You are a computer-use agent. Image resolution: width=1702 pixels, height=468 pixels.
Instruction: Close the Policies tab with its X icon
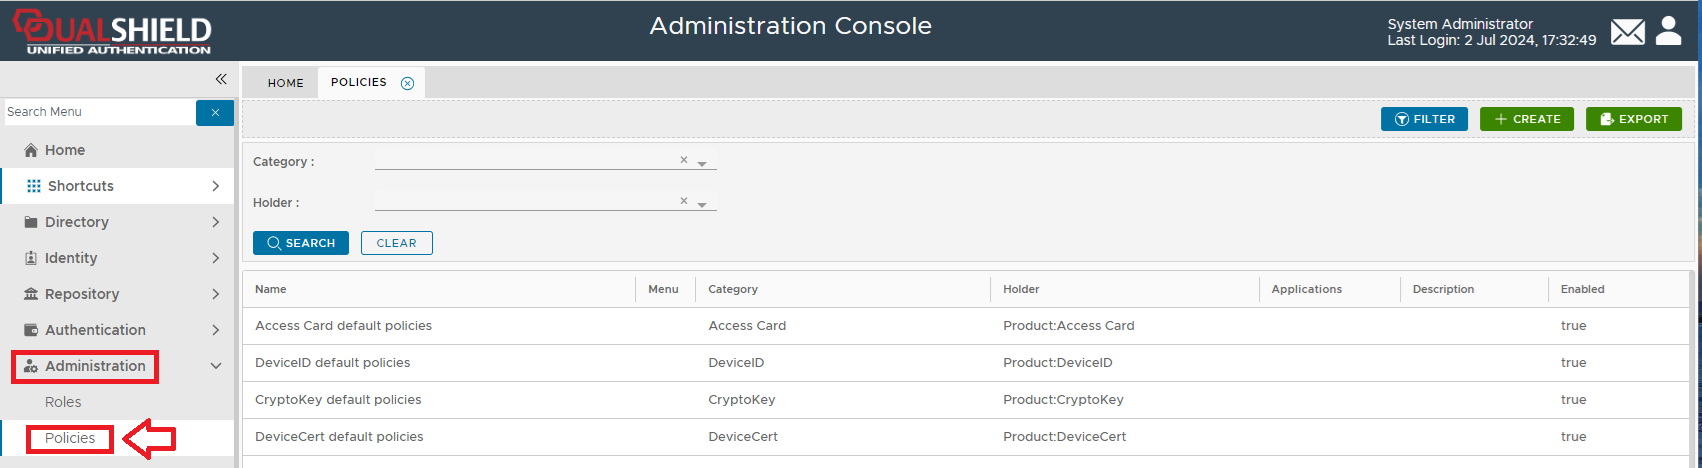click(x=407, y=83)
